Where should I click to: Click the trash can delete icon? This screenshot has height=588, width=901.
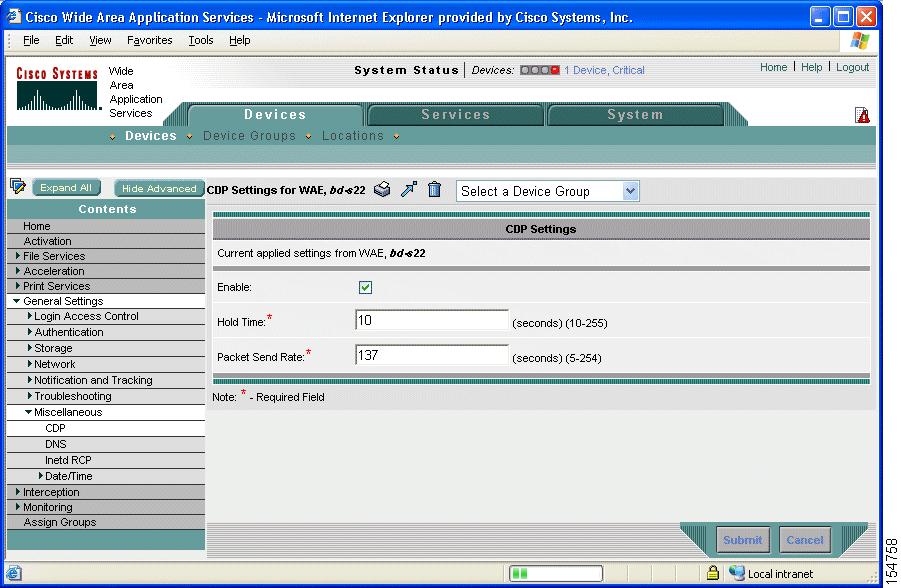[434, 189]
